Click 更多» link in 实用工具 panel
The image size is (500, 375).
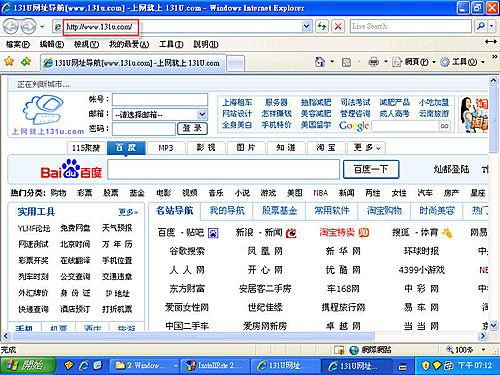[x=128, y=212]
